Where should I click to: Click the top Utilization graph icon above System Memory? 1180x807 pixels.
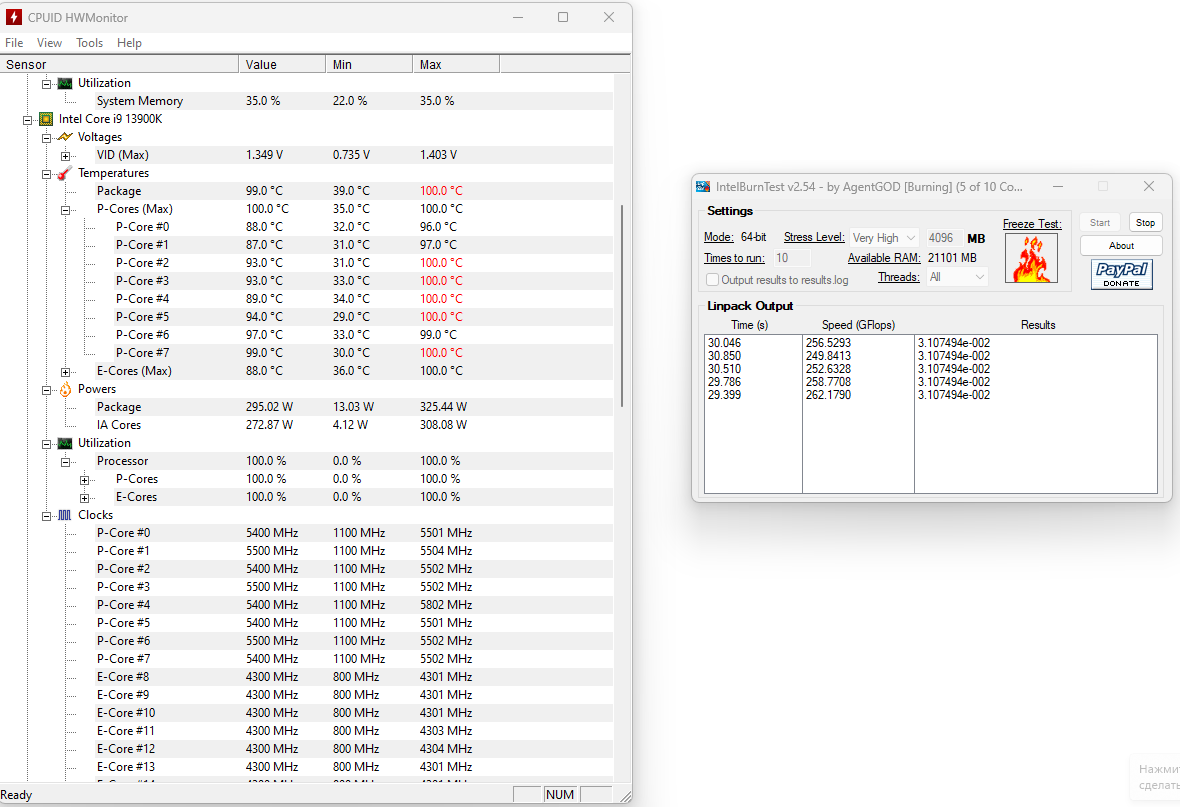tap(65, 83)
